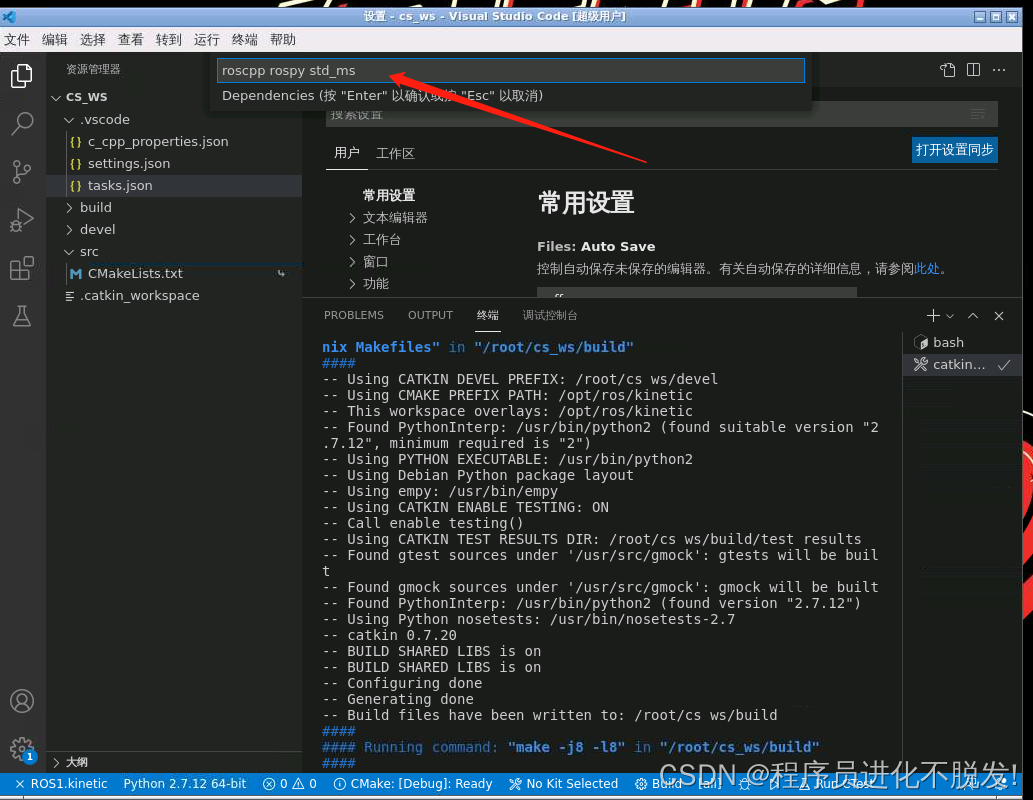Close the terminal panel
This screenshot has height=800, width=1033.
999,316
